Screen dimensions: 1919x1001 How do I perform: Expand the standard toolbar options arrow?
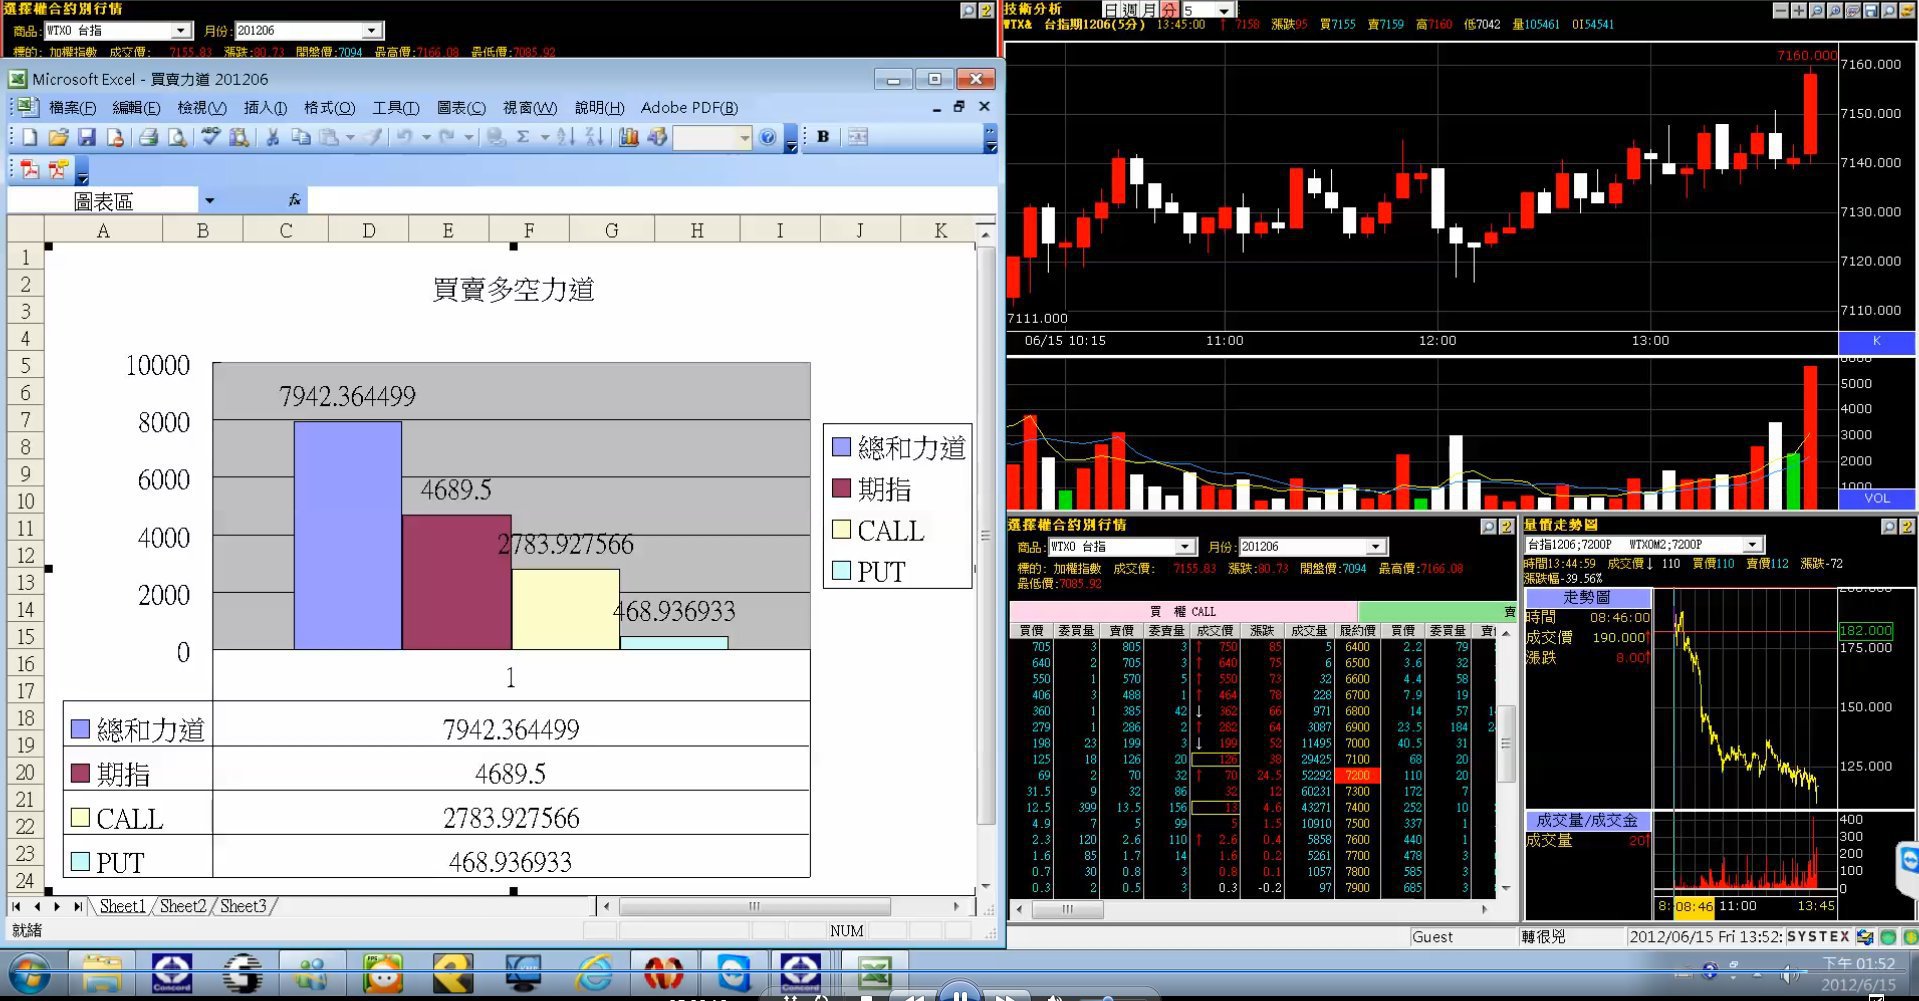pos(791,138)
